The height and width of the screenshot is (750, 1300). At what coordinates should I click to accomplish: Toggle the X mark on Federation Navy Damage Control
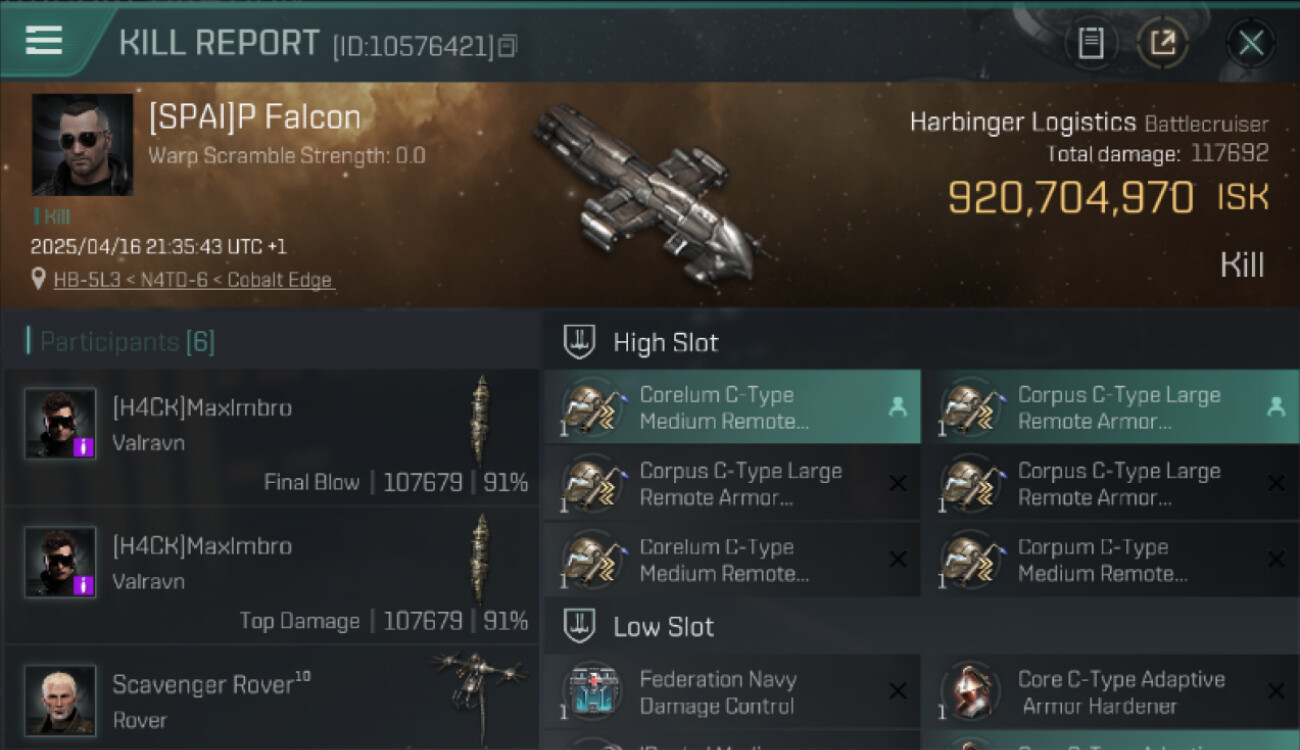click(x=898, y=691)
